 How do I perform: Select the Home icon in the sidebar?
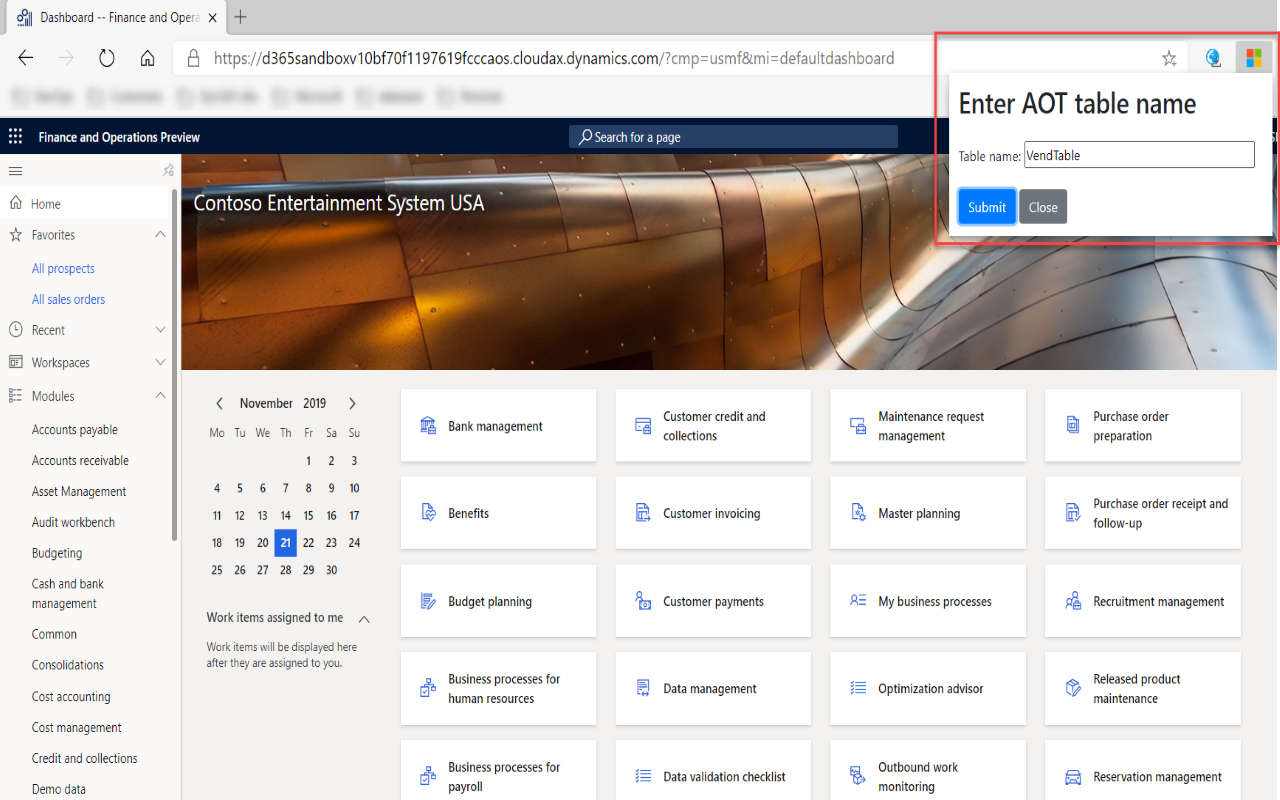click(14, 203)
